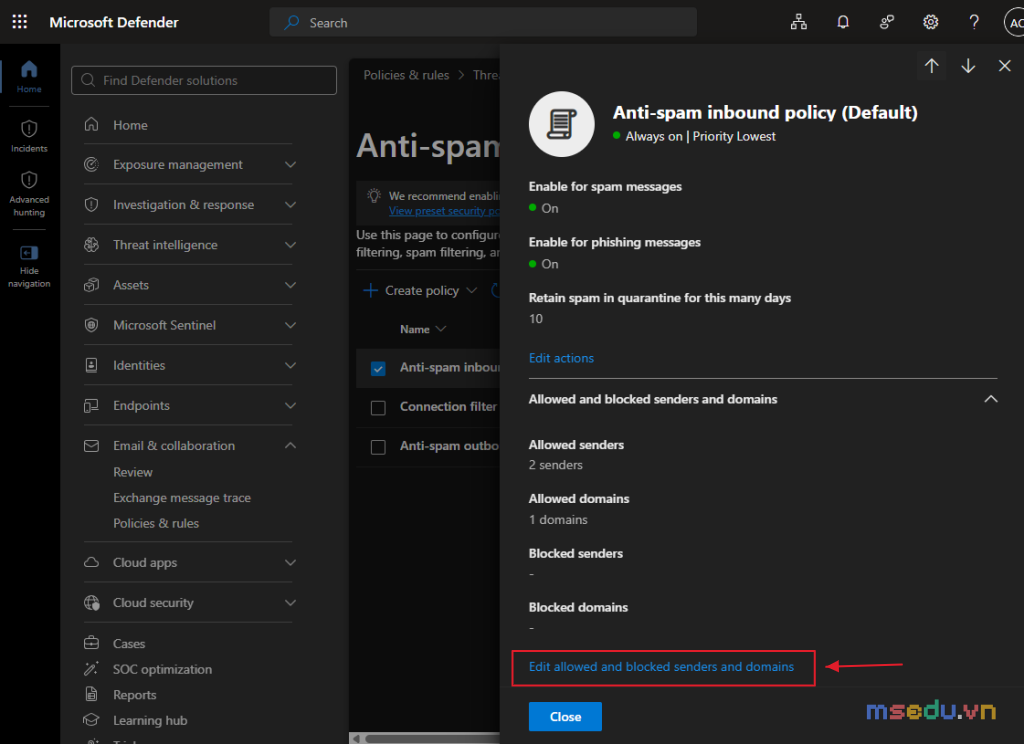The height and width of the screenshot is (744, 1024).
Task: Click the Microsoft Sentinel shield icon
Action: tap(91, 325)
